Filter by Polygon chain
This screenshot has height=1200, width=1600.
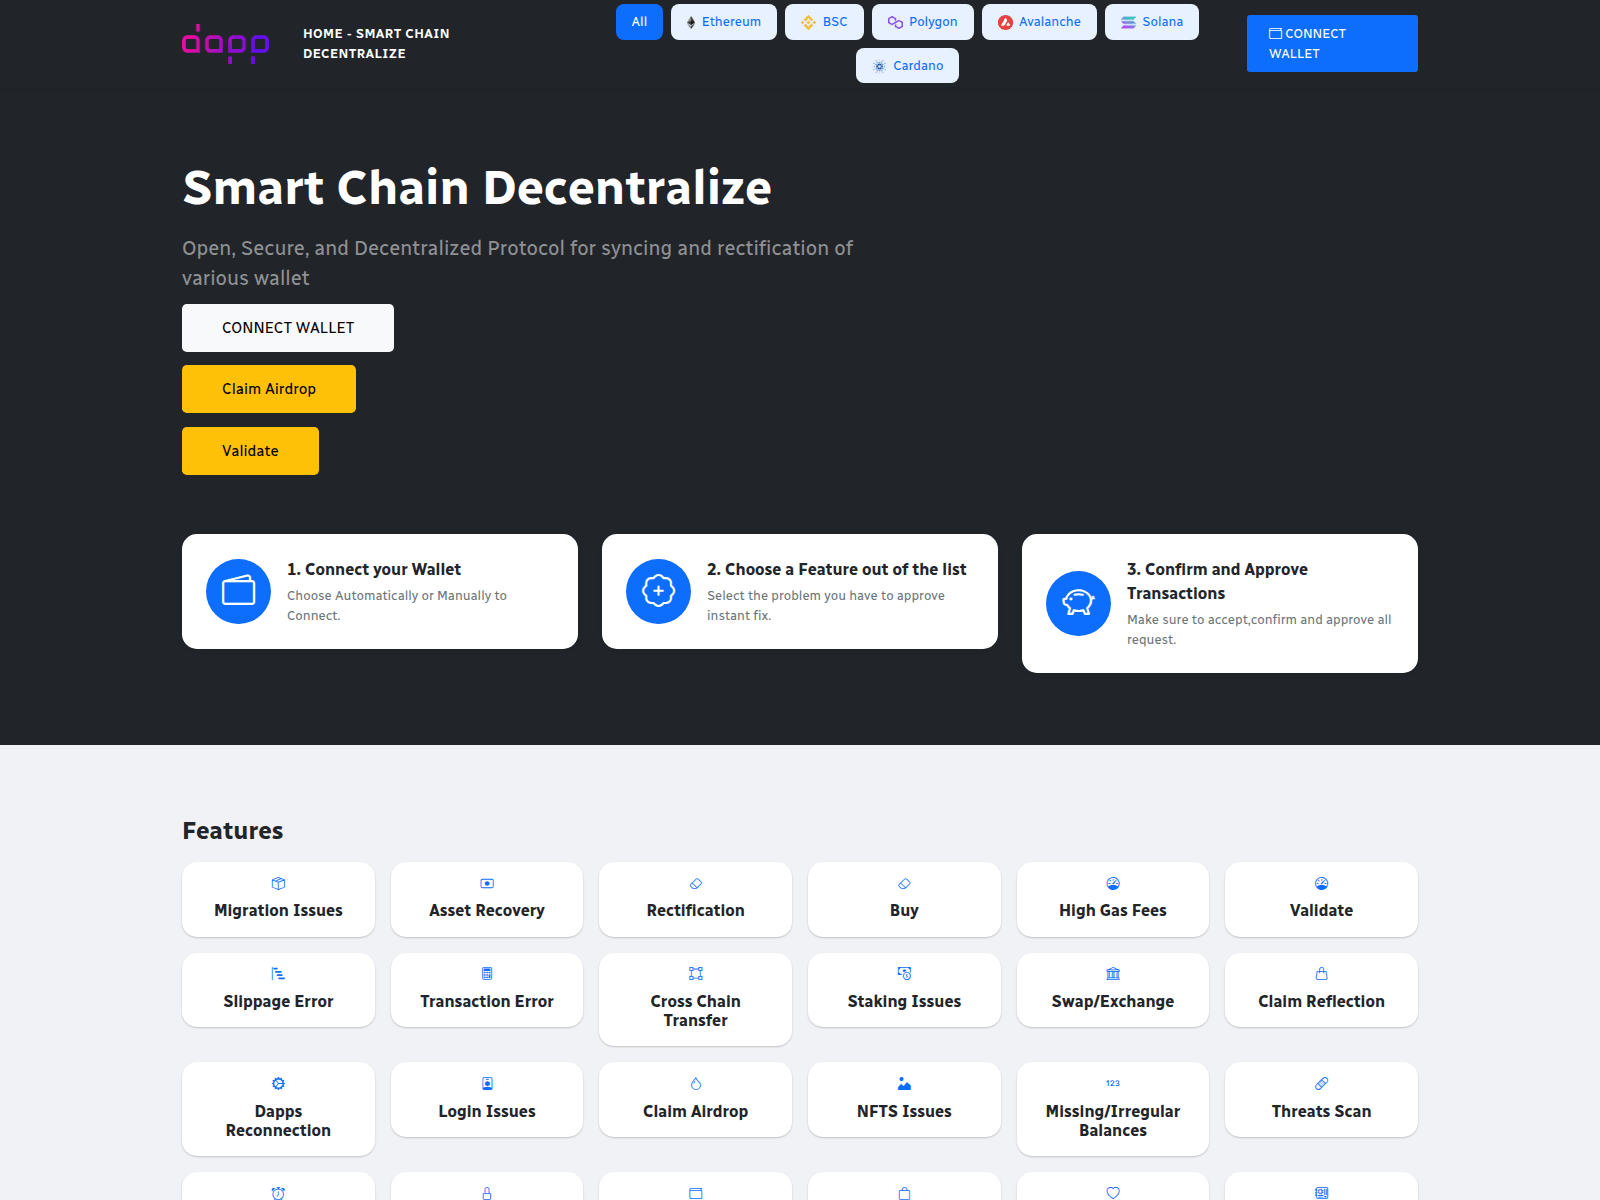923,22
